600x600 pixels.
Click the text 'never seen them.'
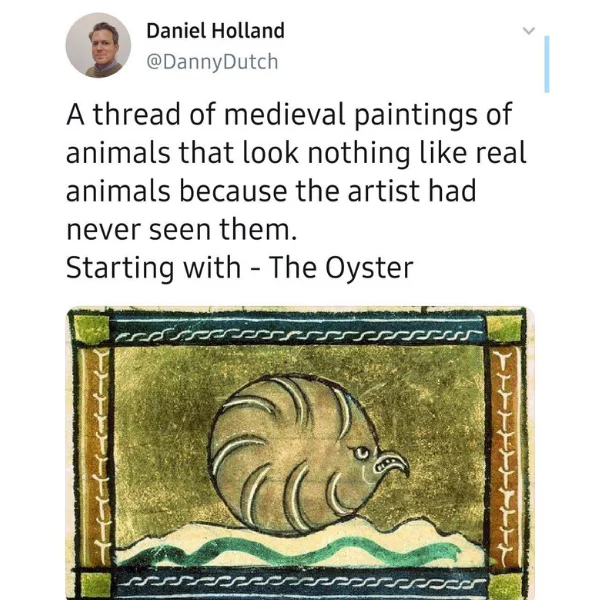pos(181,229)
